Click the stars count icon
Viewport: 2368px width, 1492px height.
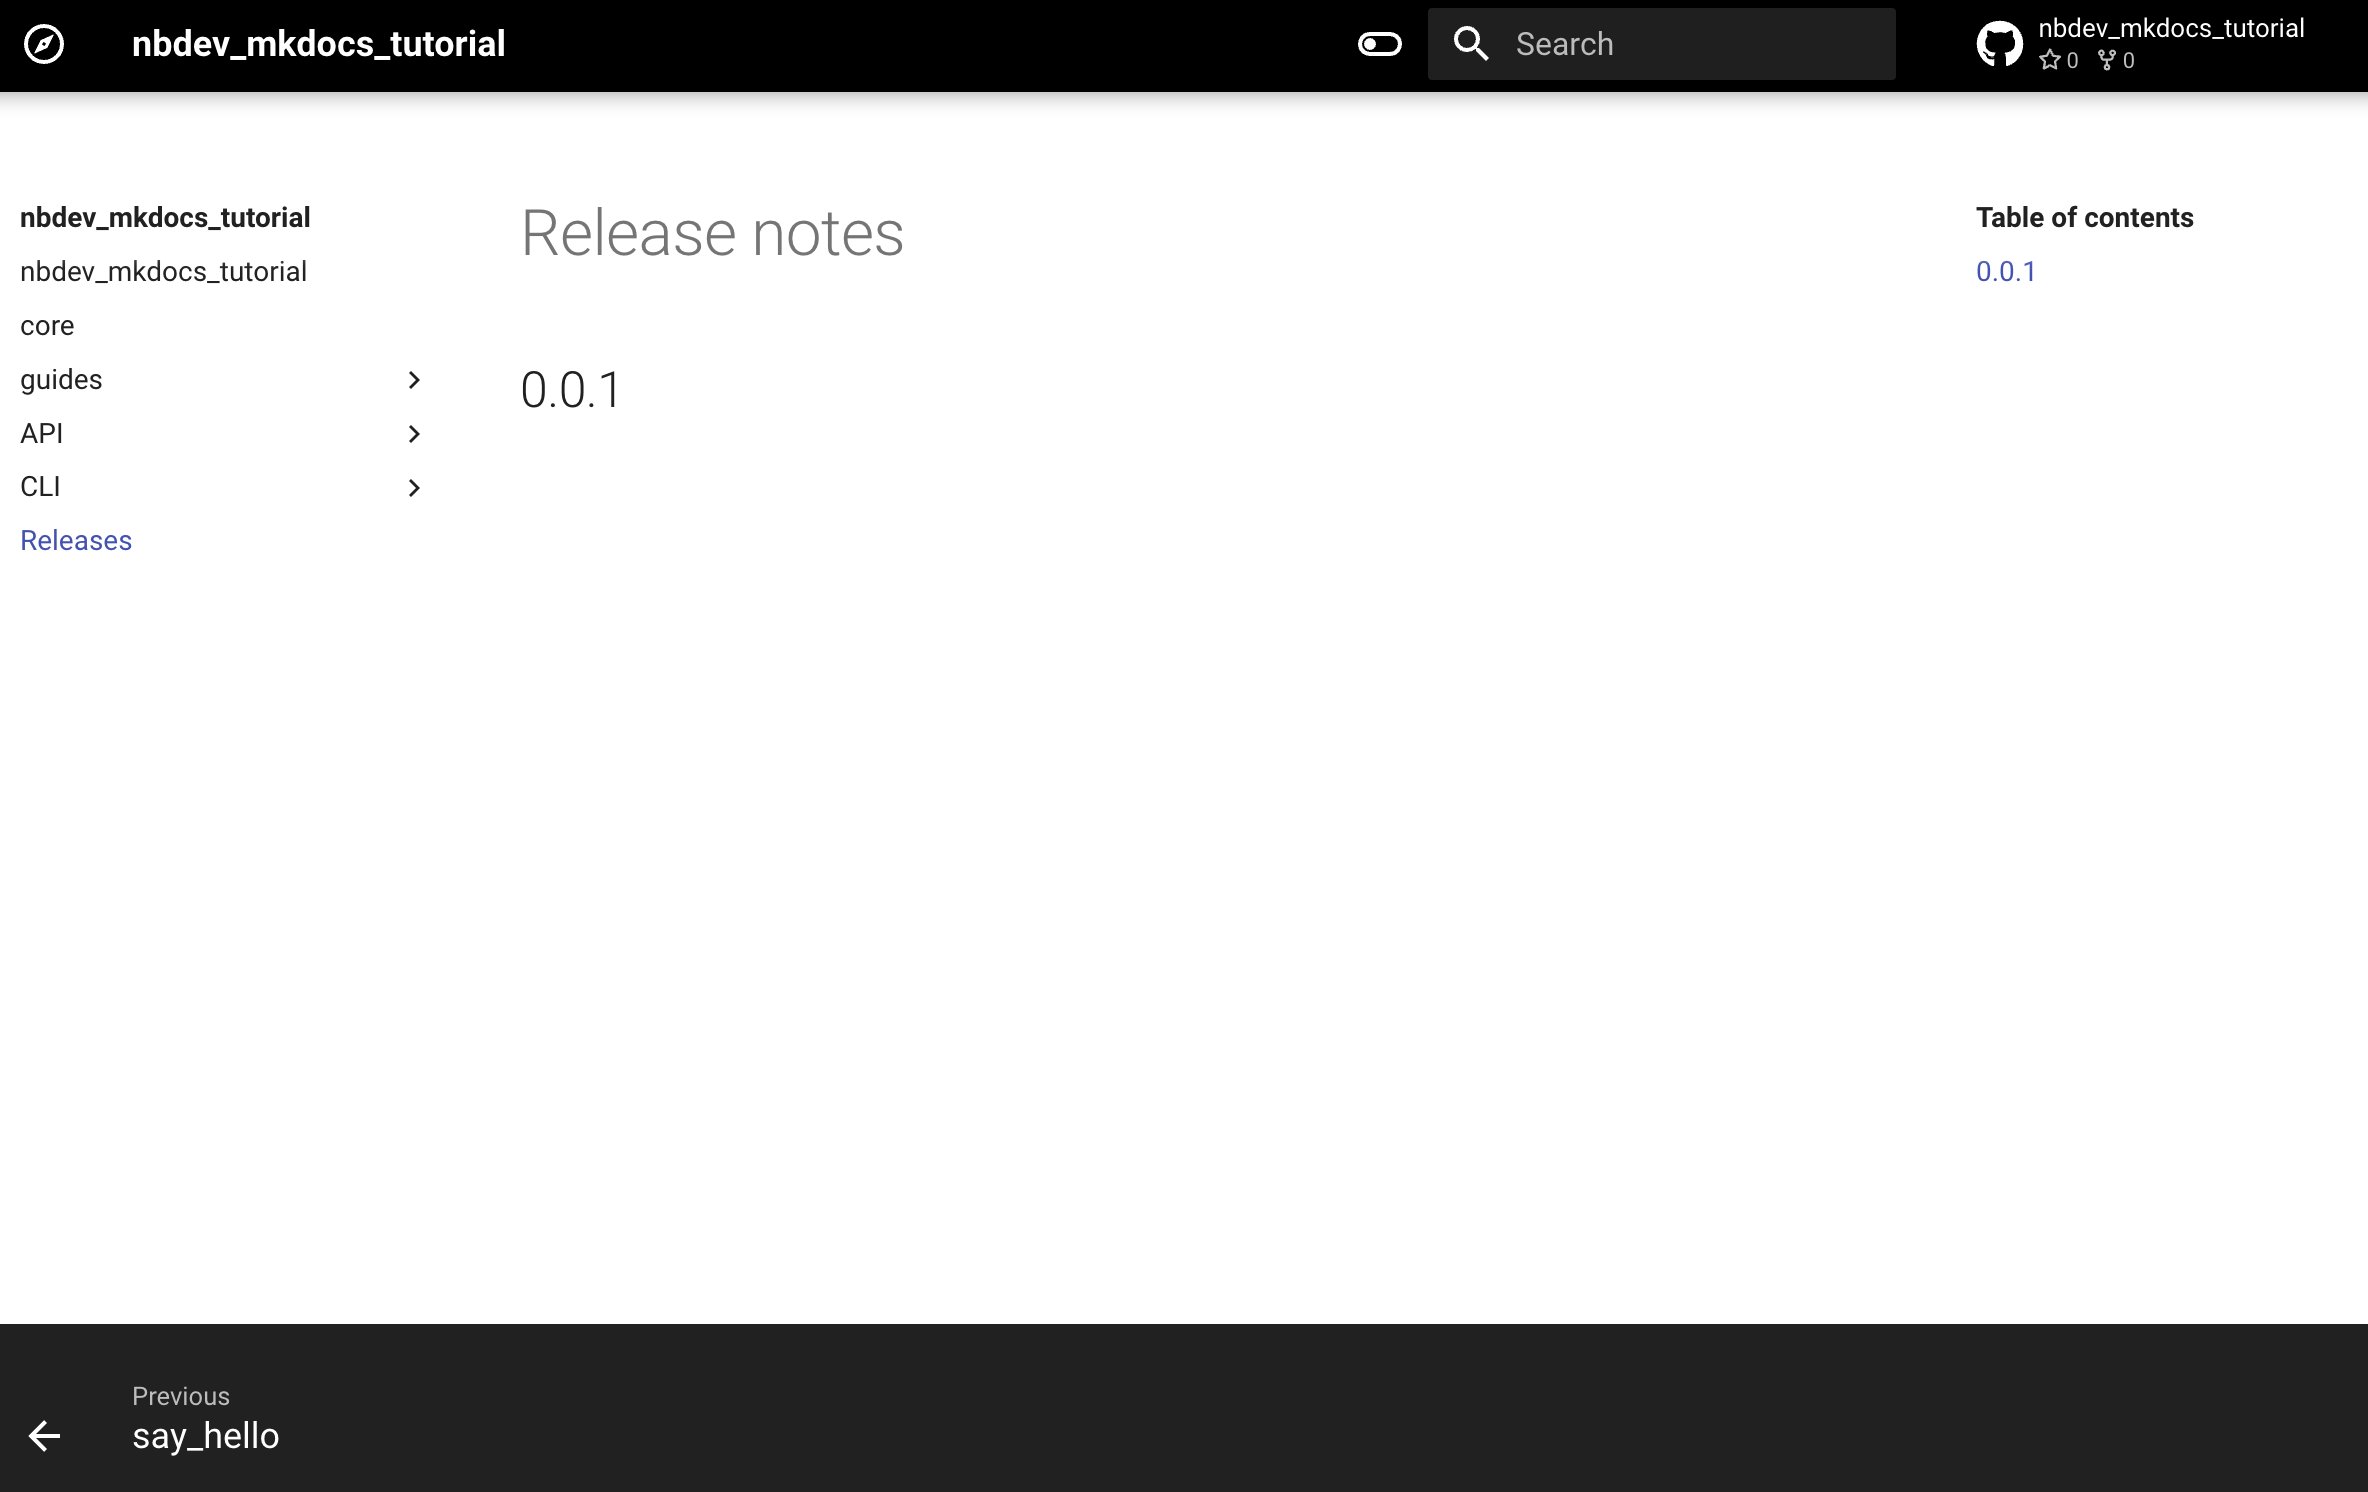[x=2050, y=60]
